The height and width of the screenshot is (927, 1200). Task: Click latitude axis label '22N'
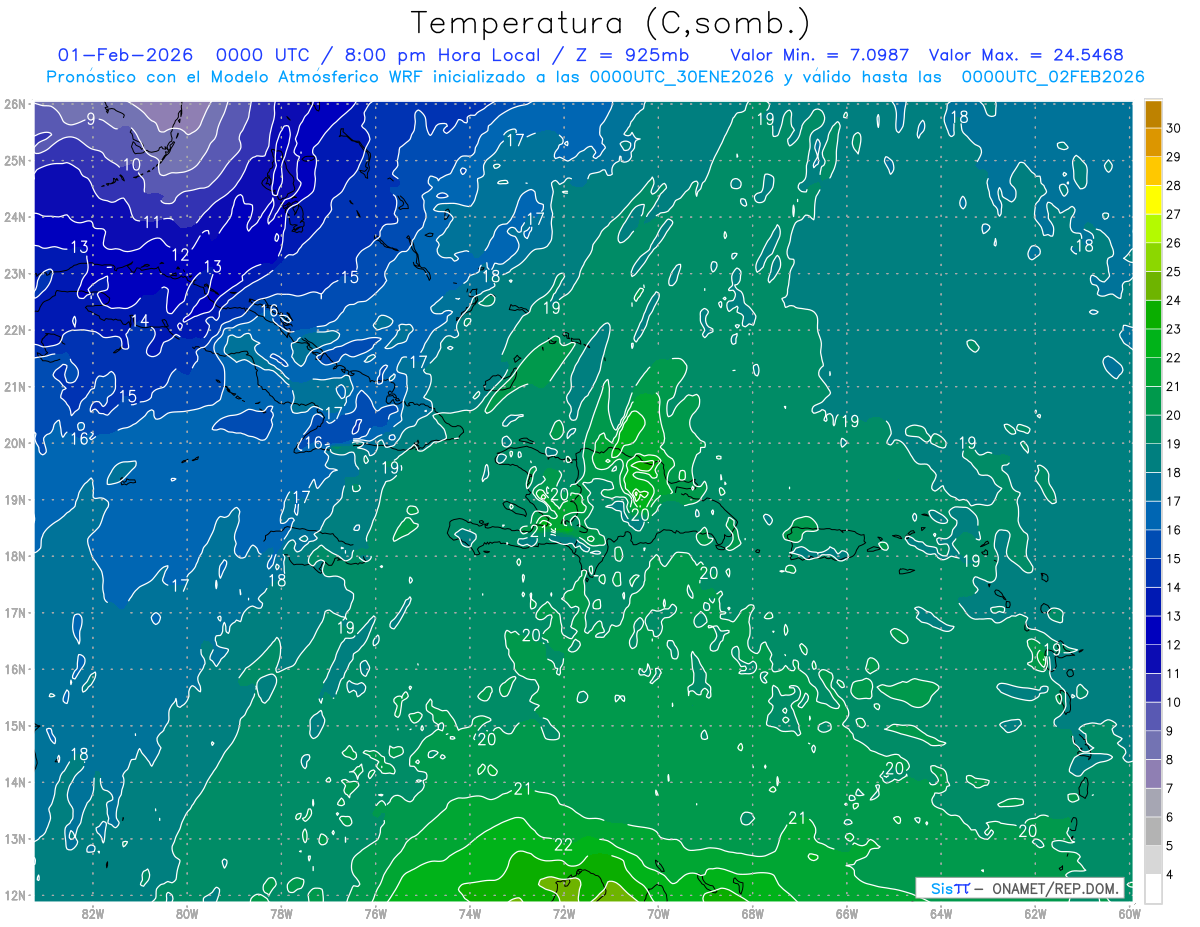pos(14,330)
